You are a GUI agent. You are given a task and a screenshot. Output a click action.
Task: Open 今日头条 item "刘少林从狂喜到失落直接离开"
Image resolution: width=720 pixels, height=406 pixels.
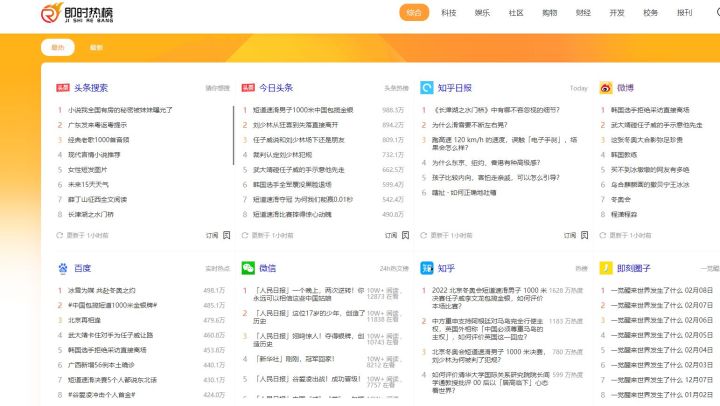(295, 125)
